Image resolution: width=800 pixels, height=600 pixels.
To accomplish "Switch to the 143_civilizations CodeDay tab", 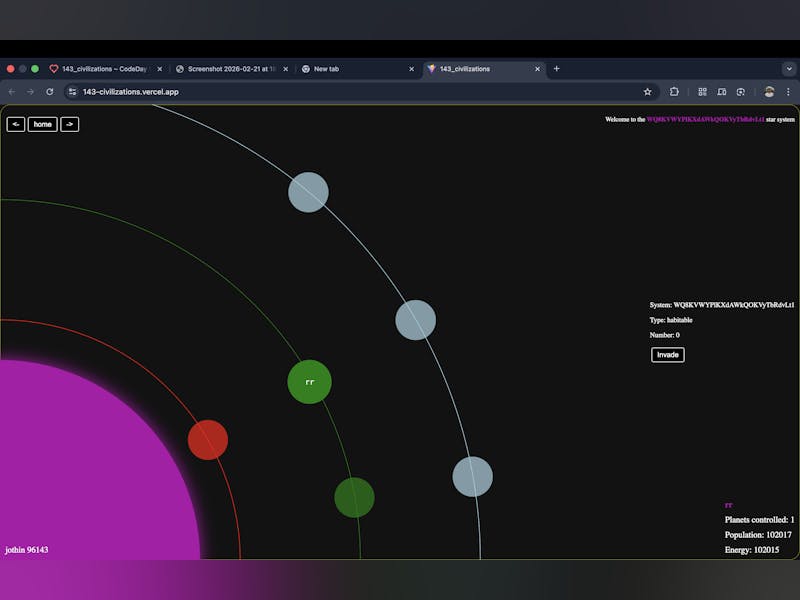I will (x=100, y=69).
